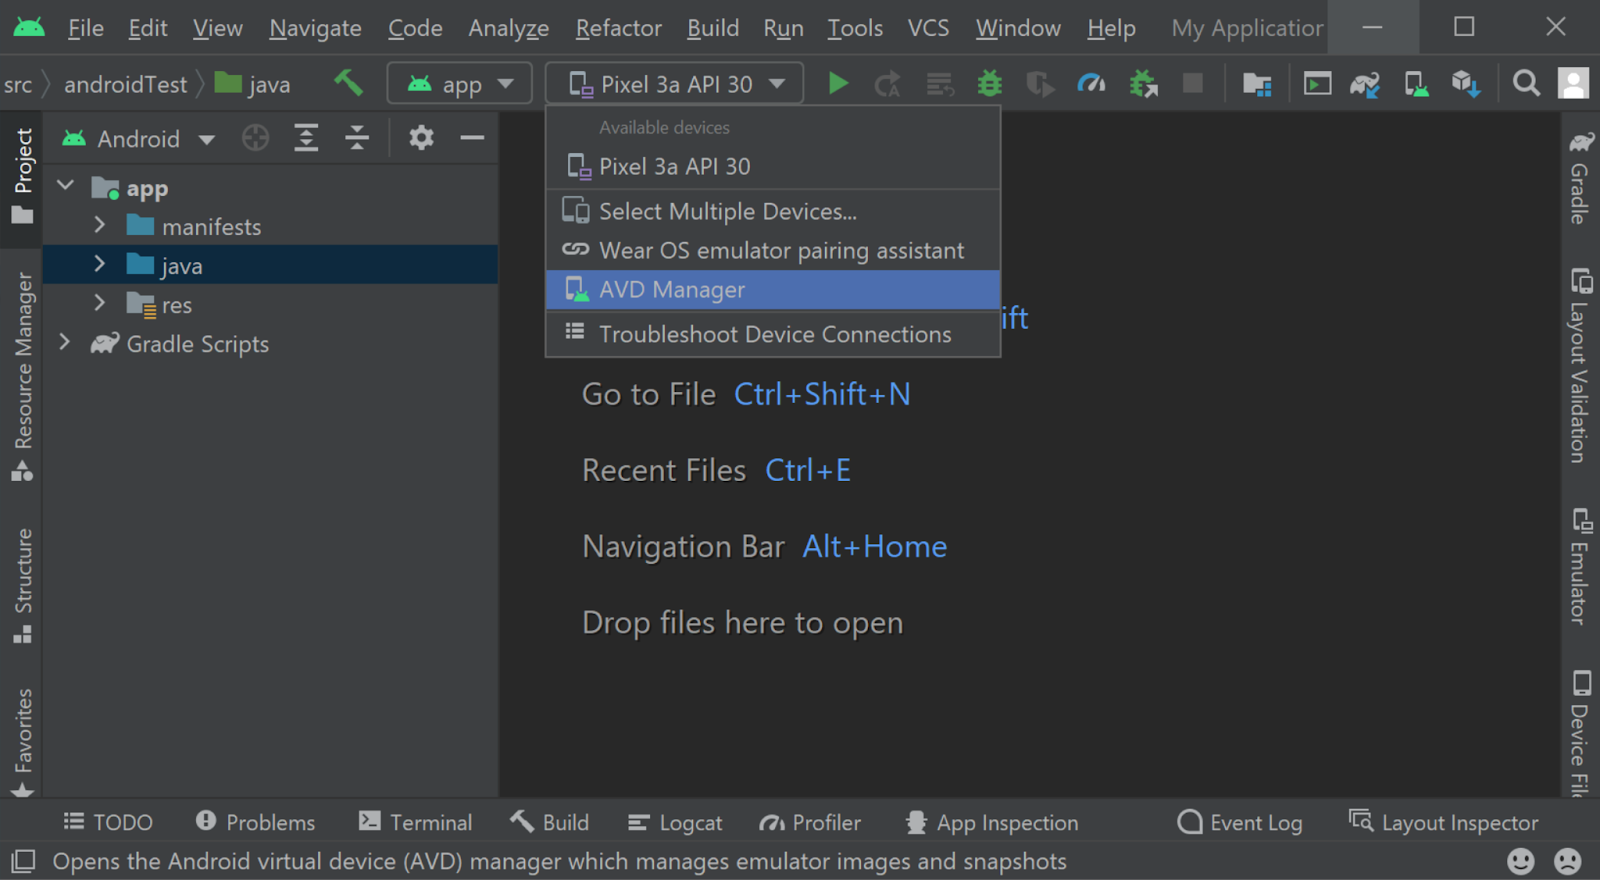Expand the java folder
This screenshot has width=1600, height=880.
100,264
